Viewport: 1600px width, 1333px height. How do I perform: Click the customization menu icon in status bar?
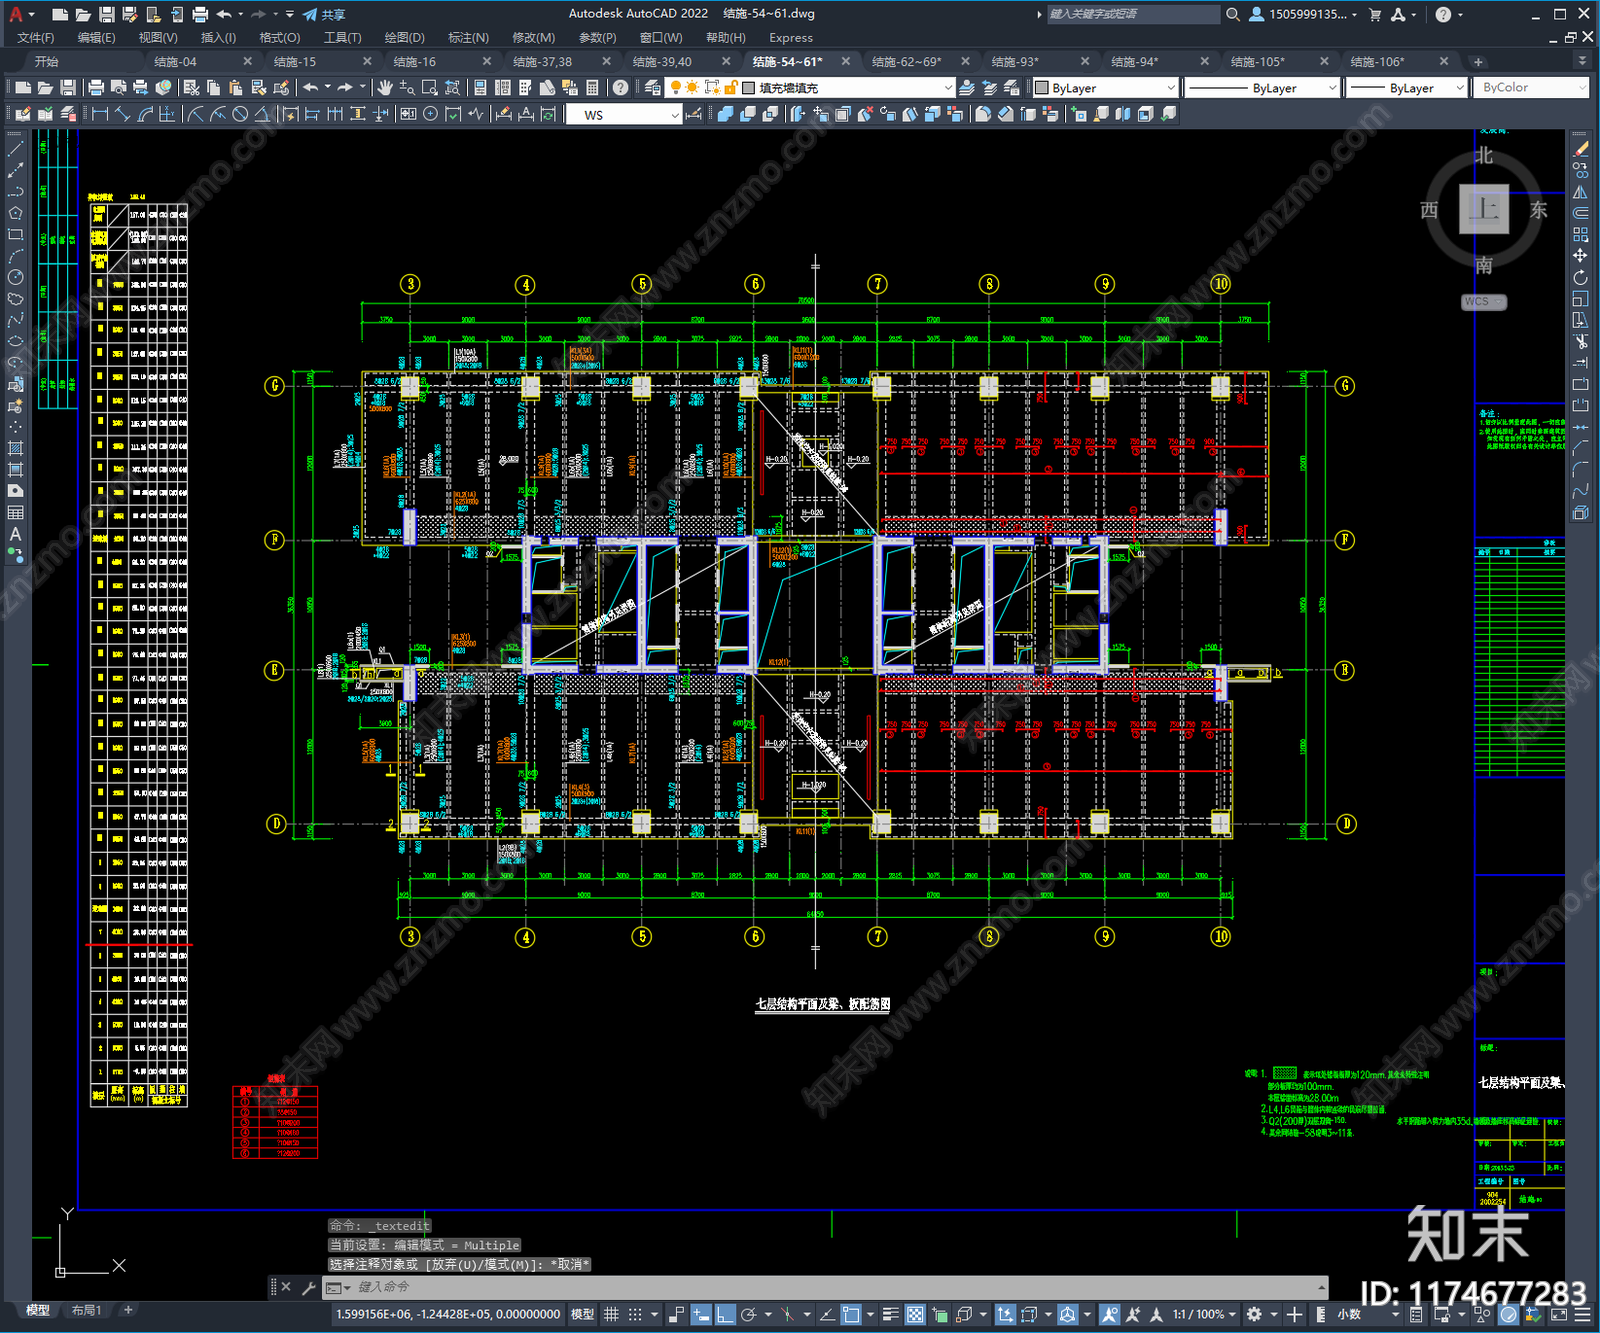click(1582, 1314)
